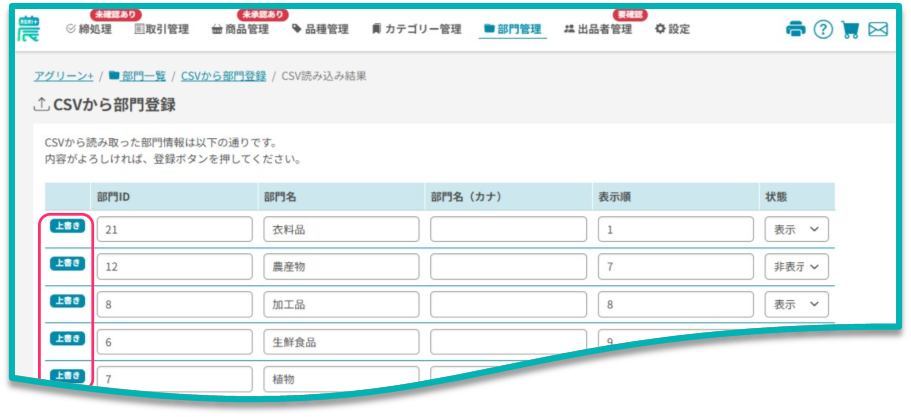This screenshot has height=417, width=911.
Task: Click the envelope mail icon
Action: click(878, 29)
